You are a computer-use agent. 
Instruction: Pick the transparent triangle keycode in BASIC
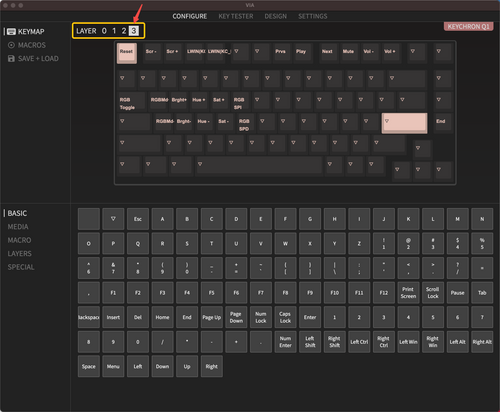[x=113, y=219]
